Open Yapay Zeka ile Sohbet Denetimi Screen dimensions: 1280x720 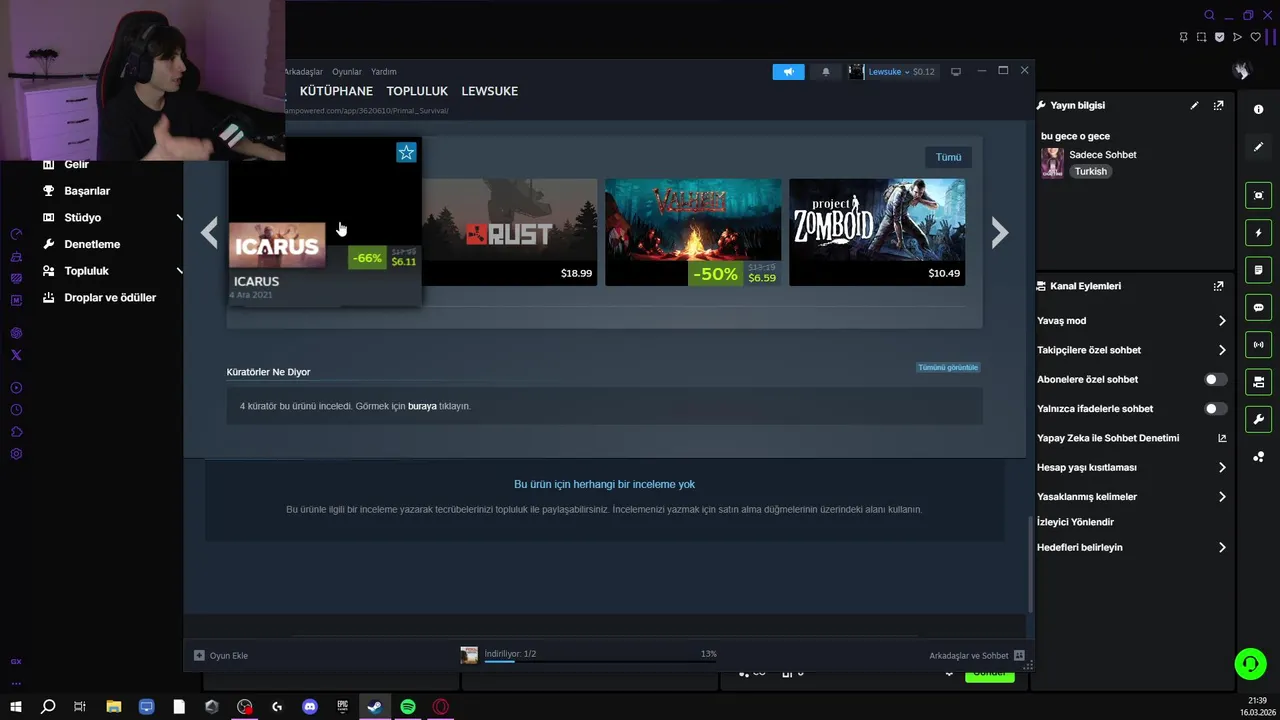[x=1131, y=438]
